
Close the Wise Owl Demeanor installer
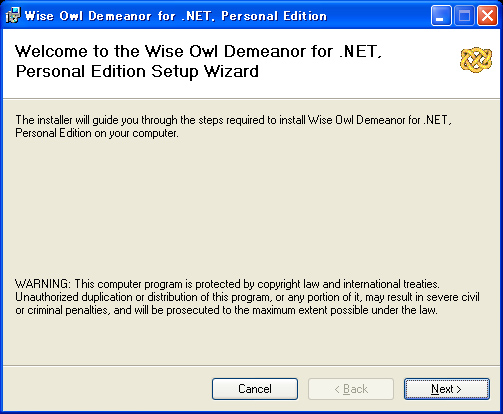tap(487, 15)
